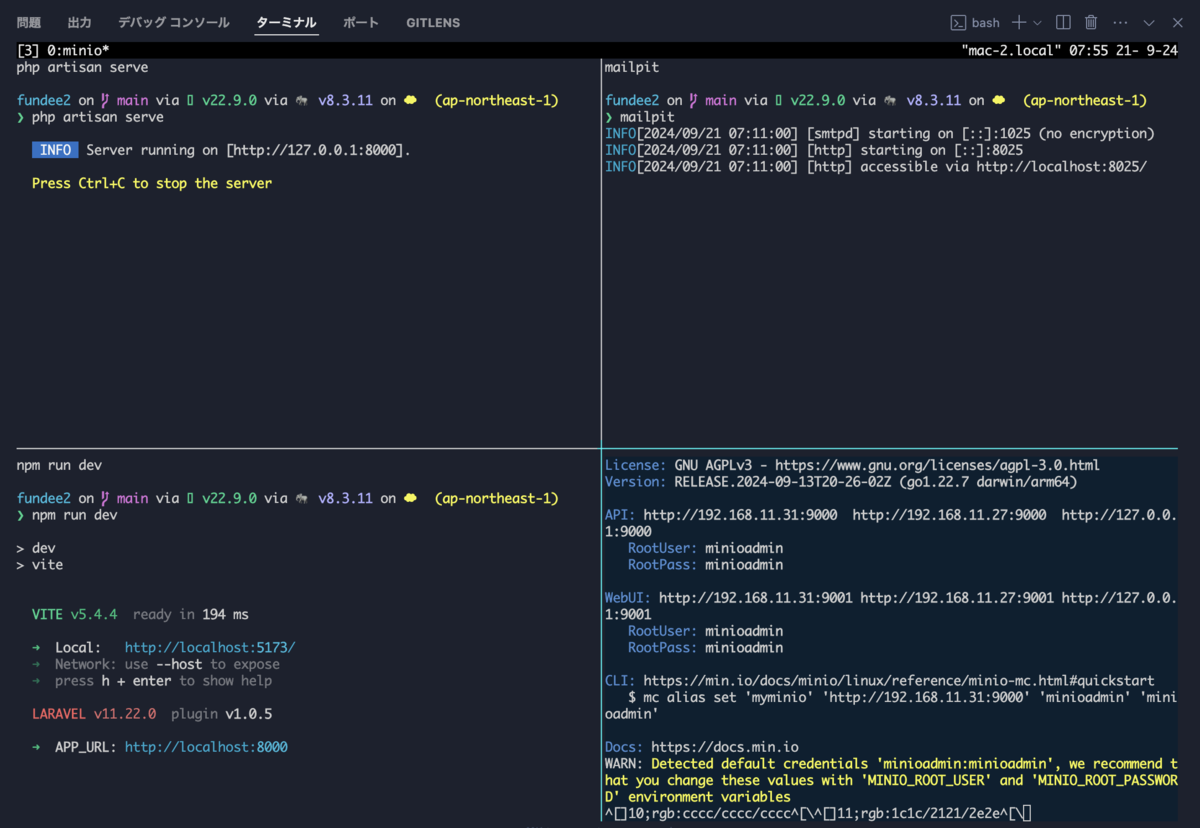Select the ターミナル tab
1200x828 pixels.
tap(286, 22)
